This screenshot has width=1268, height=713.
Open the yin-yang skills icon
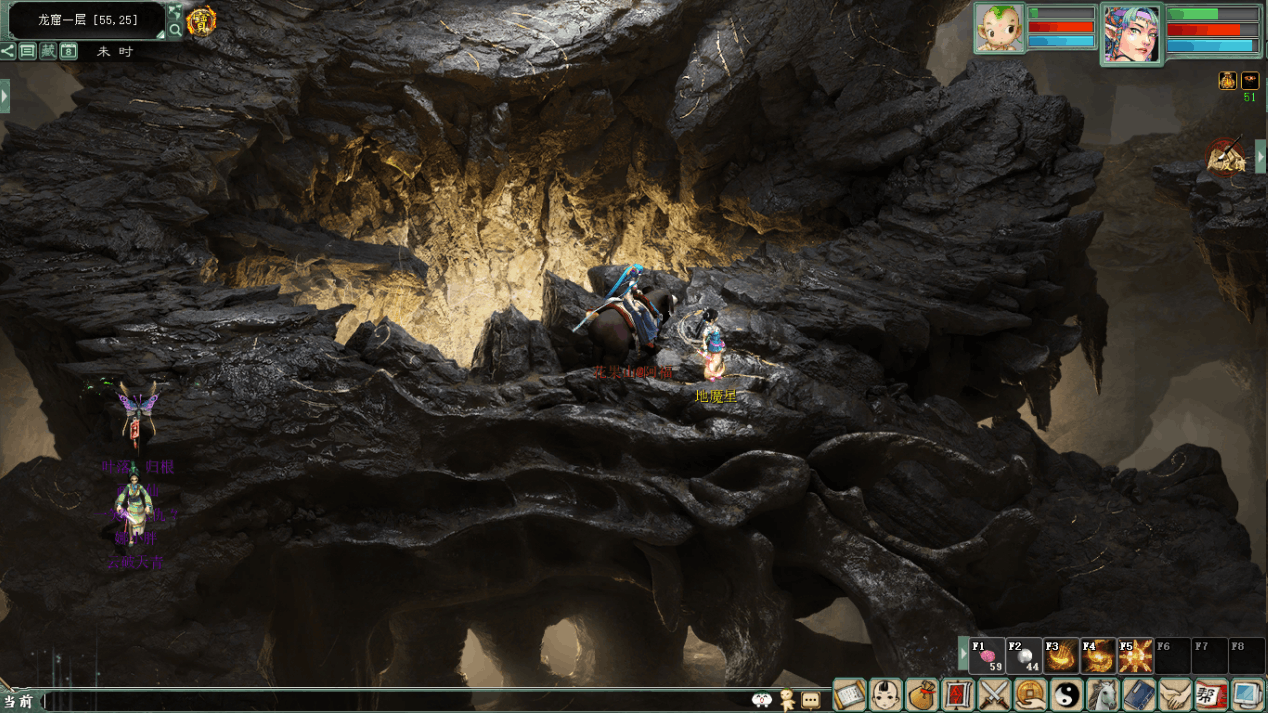1066,694
